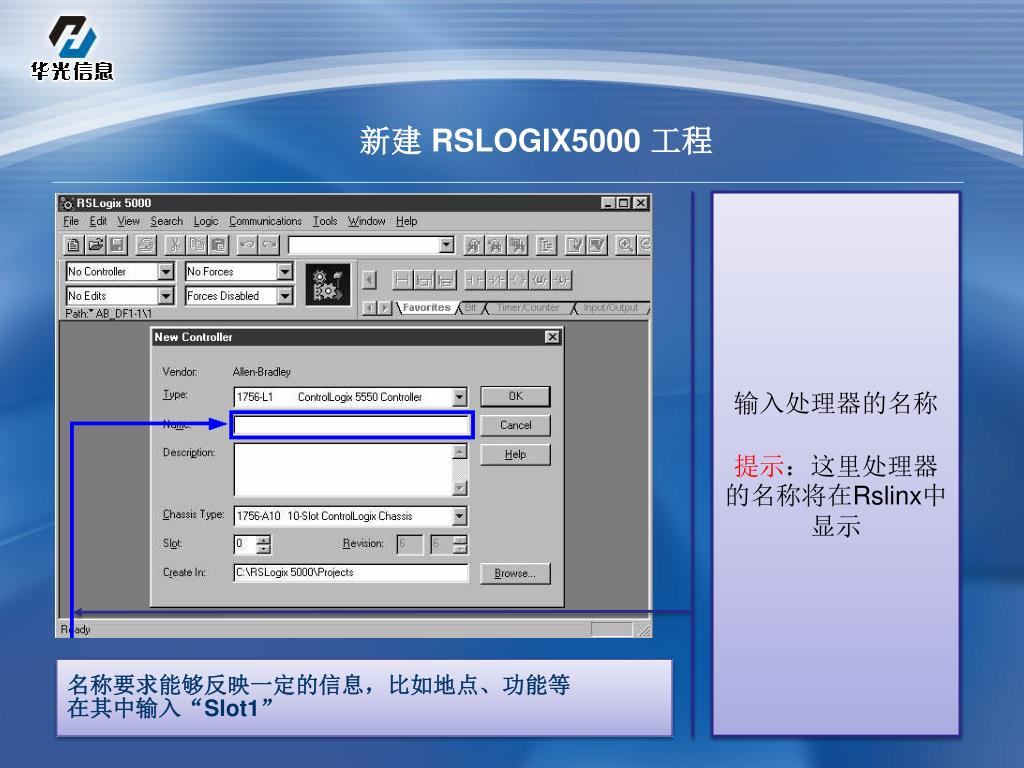Screen dimensions: 1024x768
Task: Click the Print toolbar icon
Action: [x=146, y=245]
